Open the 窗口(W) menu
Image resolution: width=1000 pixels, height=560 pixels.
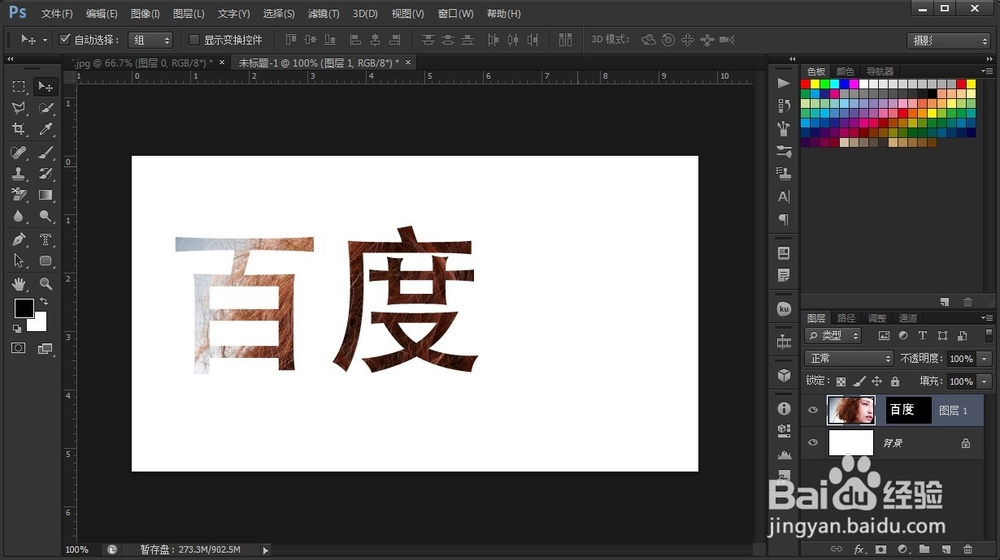(455, 13)
